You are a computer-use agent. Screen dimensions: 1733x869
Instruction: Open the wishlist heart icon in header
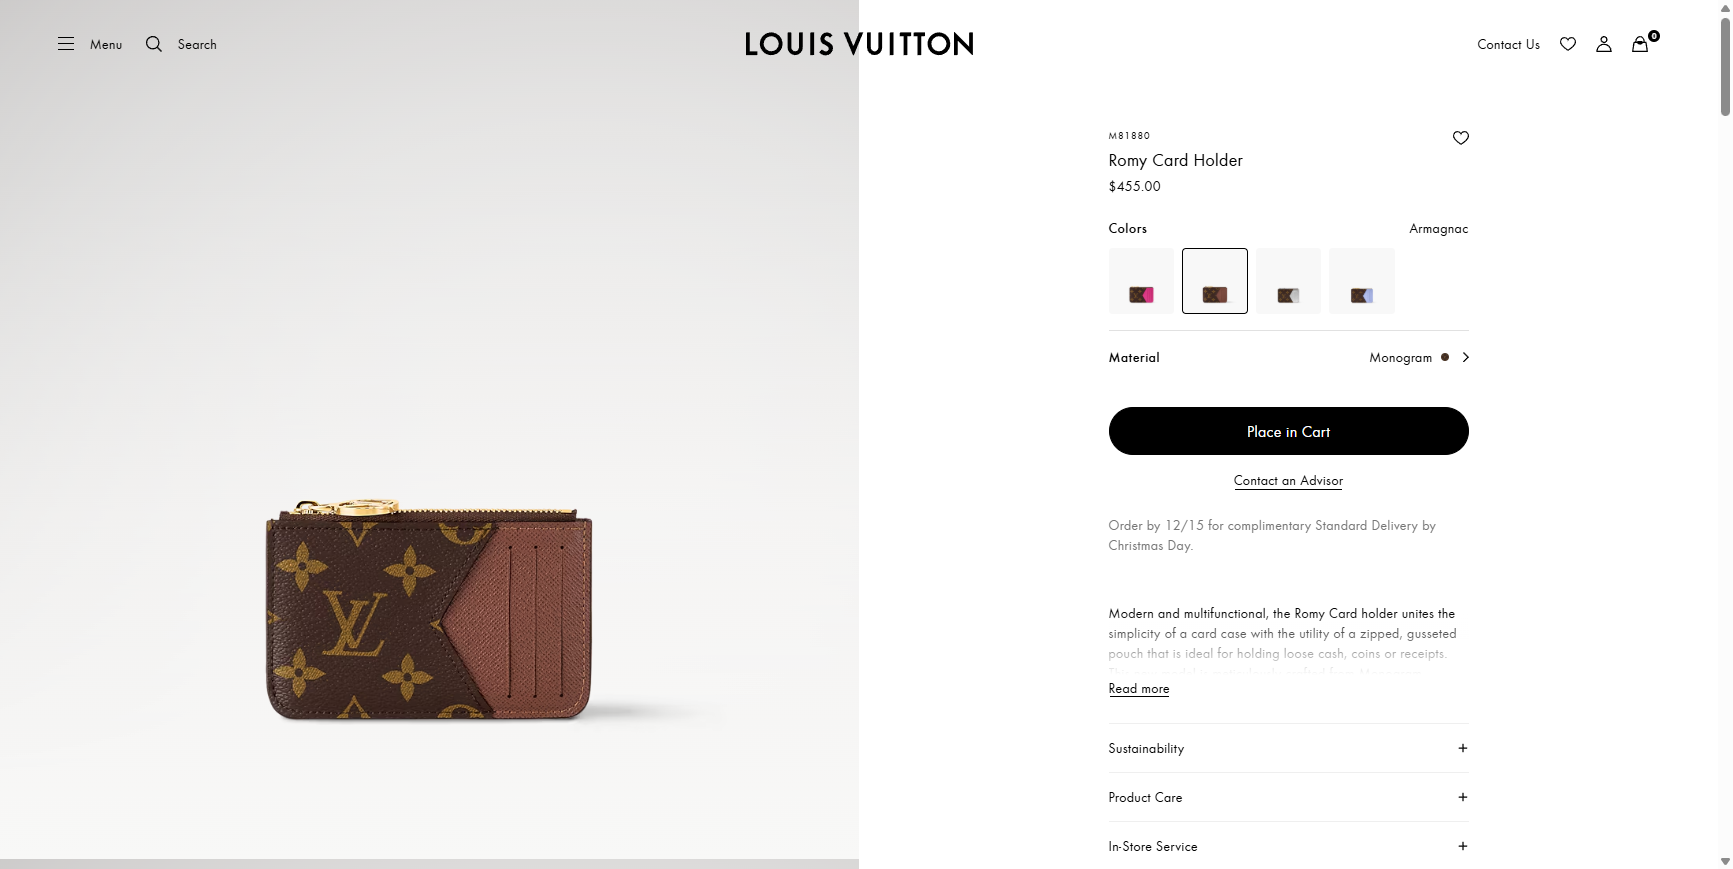click(x=1567, y=44)
